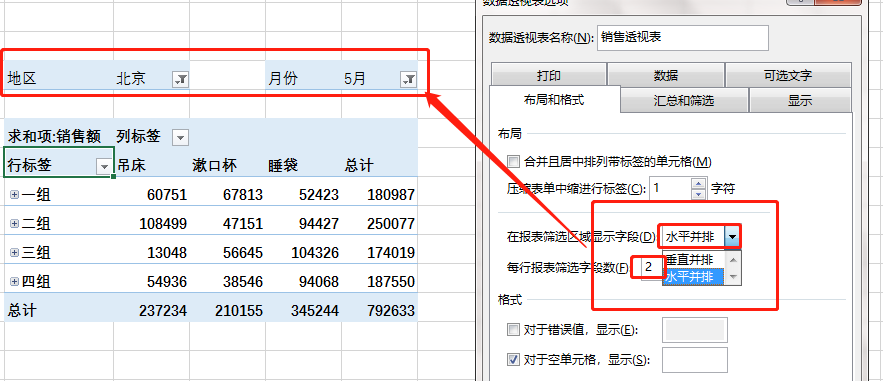The height and width of the screenshot is (381, 883).
Task: Click the 压缩表单中缩进行标签 value field
Action: [670, 188]
